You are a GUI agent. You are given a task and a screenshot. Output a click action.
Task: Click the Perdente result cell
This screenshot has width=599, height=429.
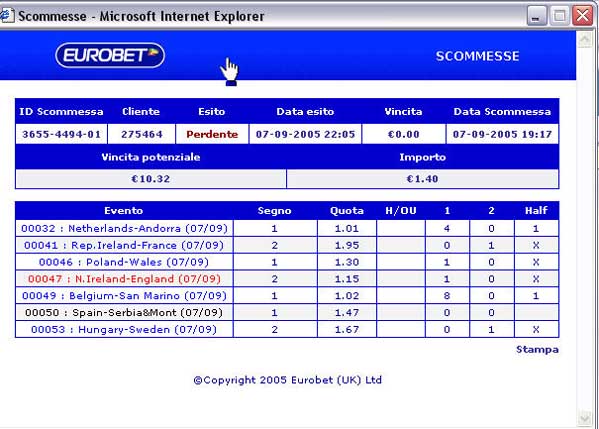point(212,134)
